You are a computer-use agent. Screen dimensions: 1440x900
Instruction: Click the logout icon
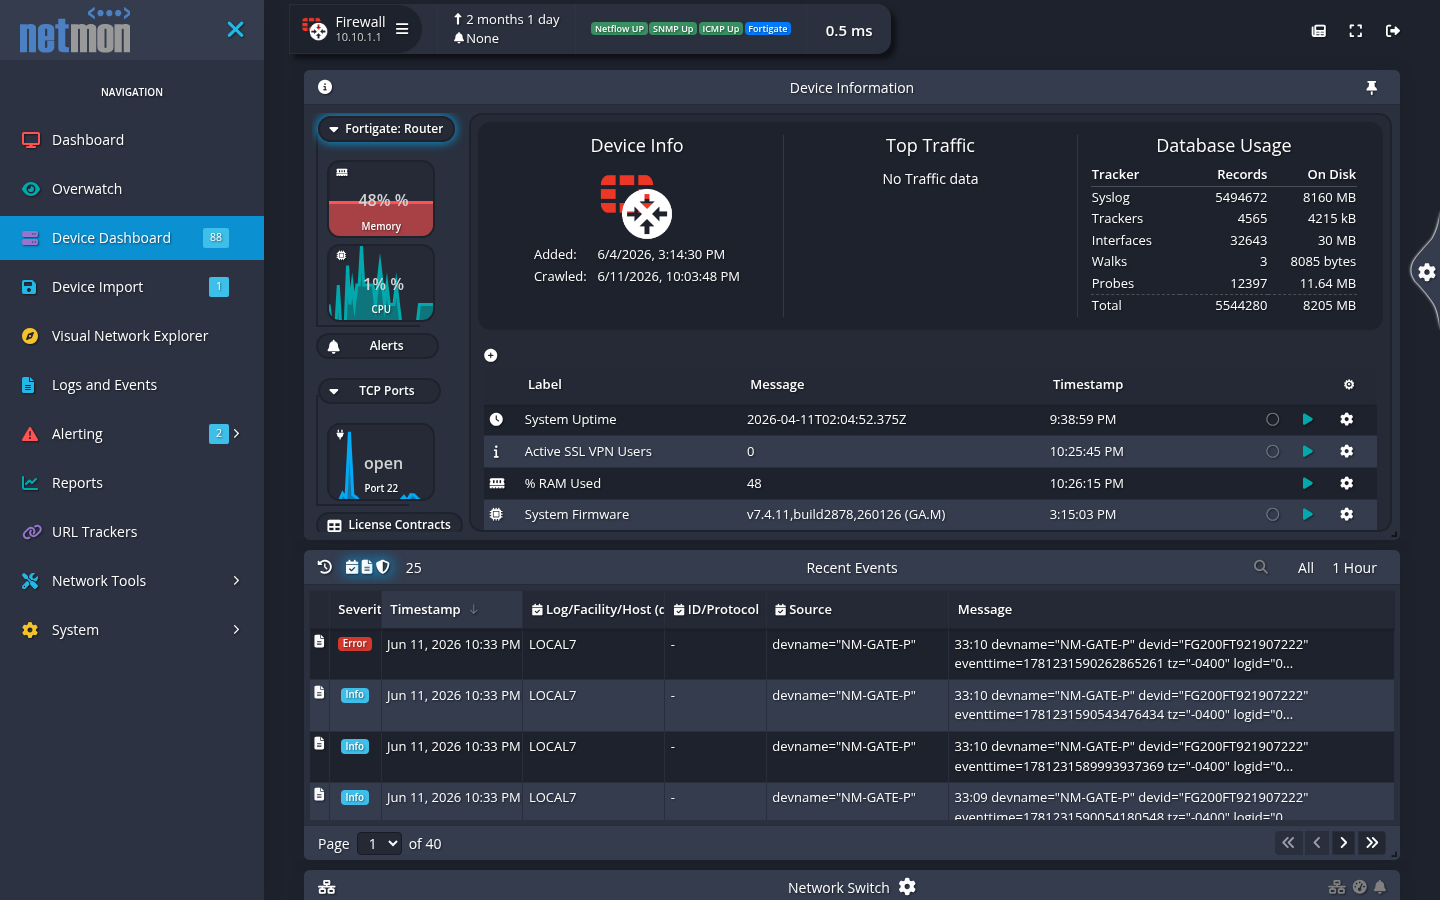(x=1393, y=31)
